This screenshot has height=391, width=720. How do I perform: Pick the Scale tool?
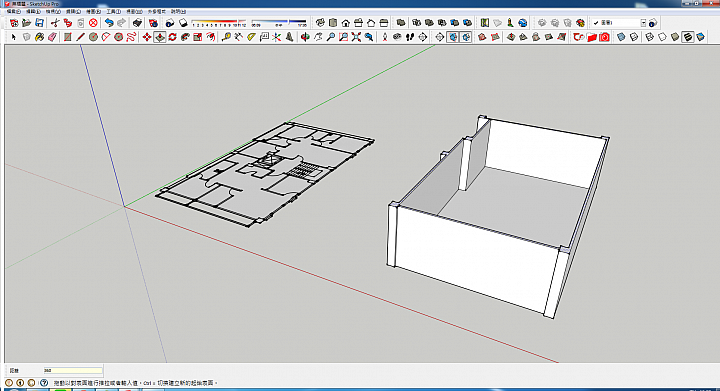coord(198,37)
